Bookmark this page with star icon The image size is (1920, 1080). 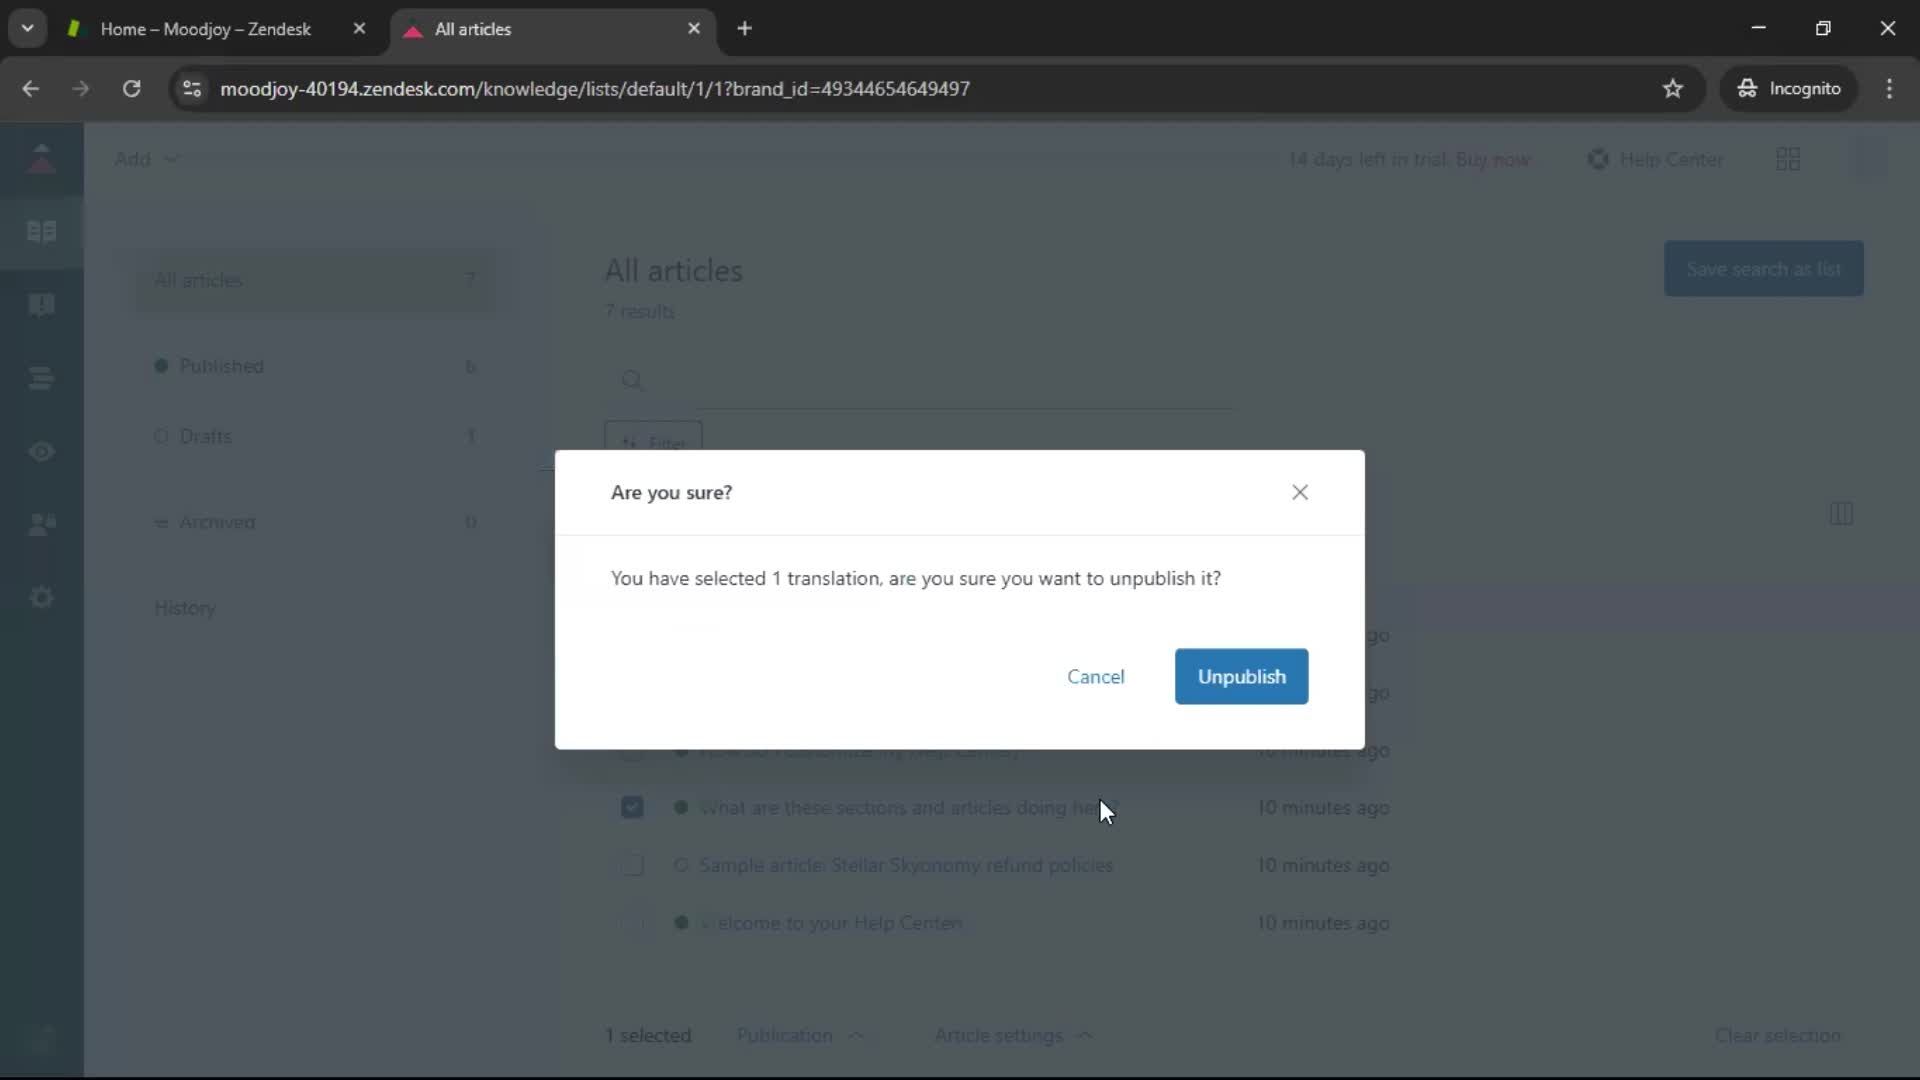point(1672,88)
